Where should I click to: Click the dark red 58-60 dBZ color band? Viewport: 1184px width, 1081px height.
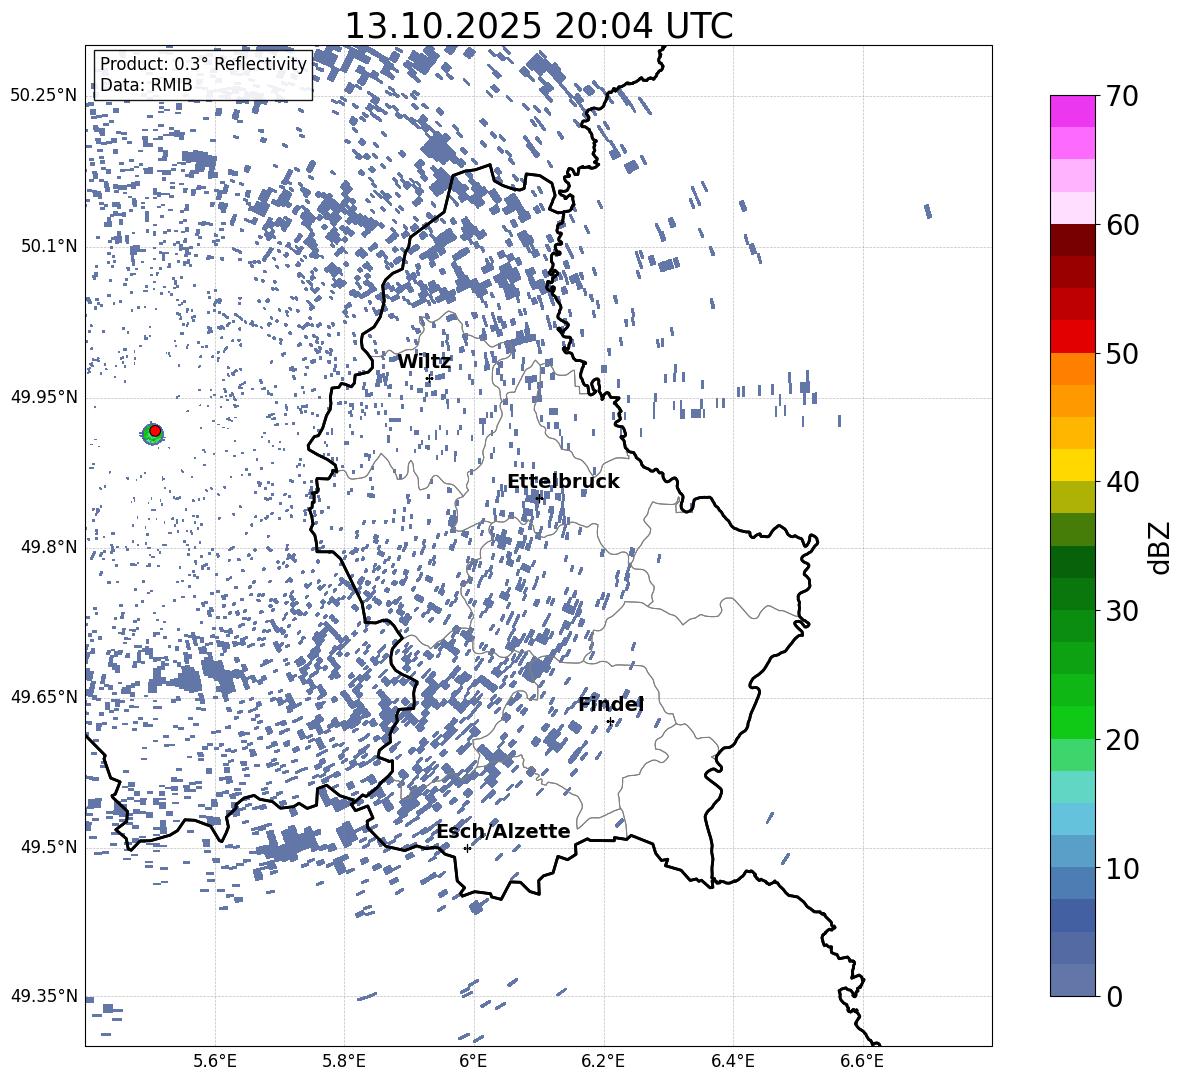pyautogui.click(x=1073, y=240)
